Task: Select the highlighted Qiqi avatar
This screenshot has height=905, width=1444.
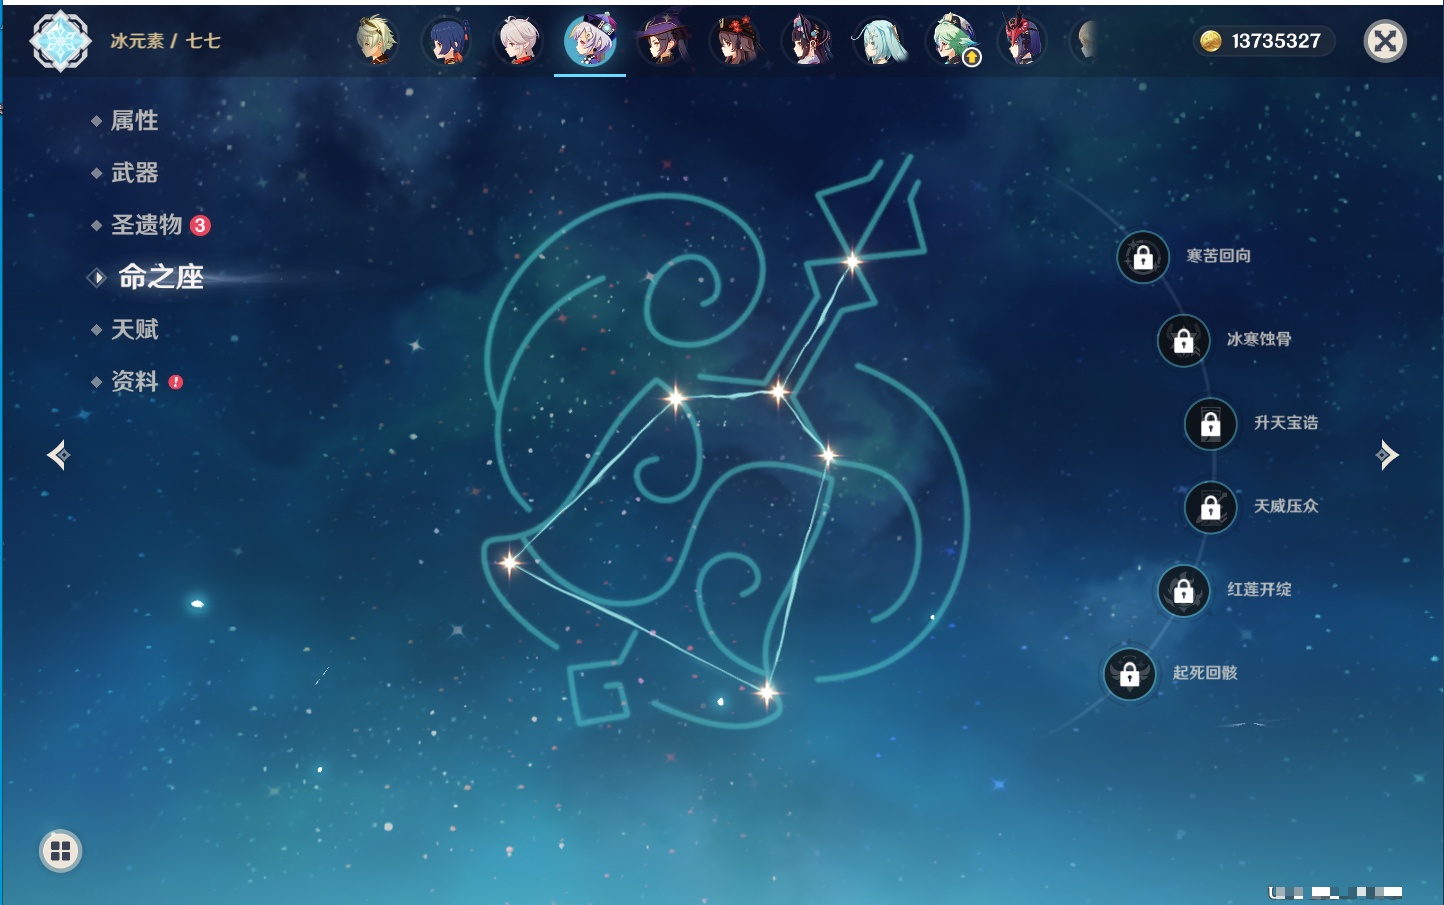Action: tap(590, 41)
